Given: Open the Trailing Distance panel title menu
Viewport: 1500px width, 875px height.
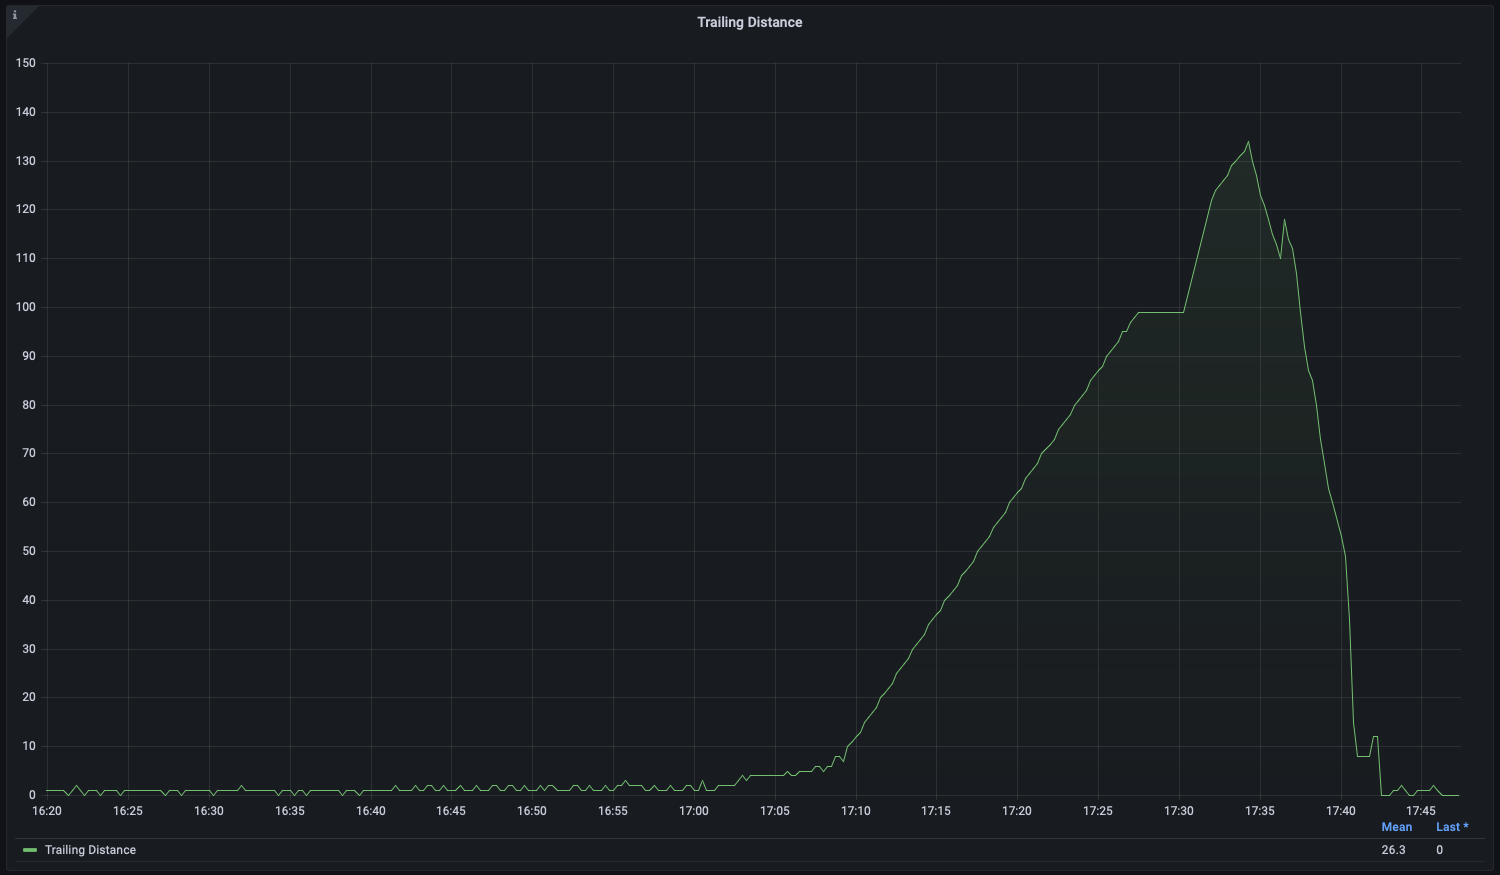Looking at the screenshot, I should [749, 21].
